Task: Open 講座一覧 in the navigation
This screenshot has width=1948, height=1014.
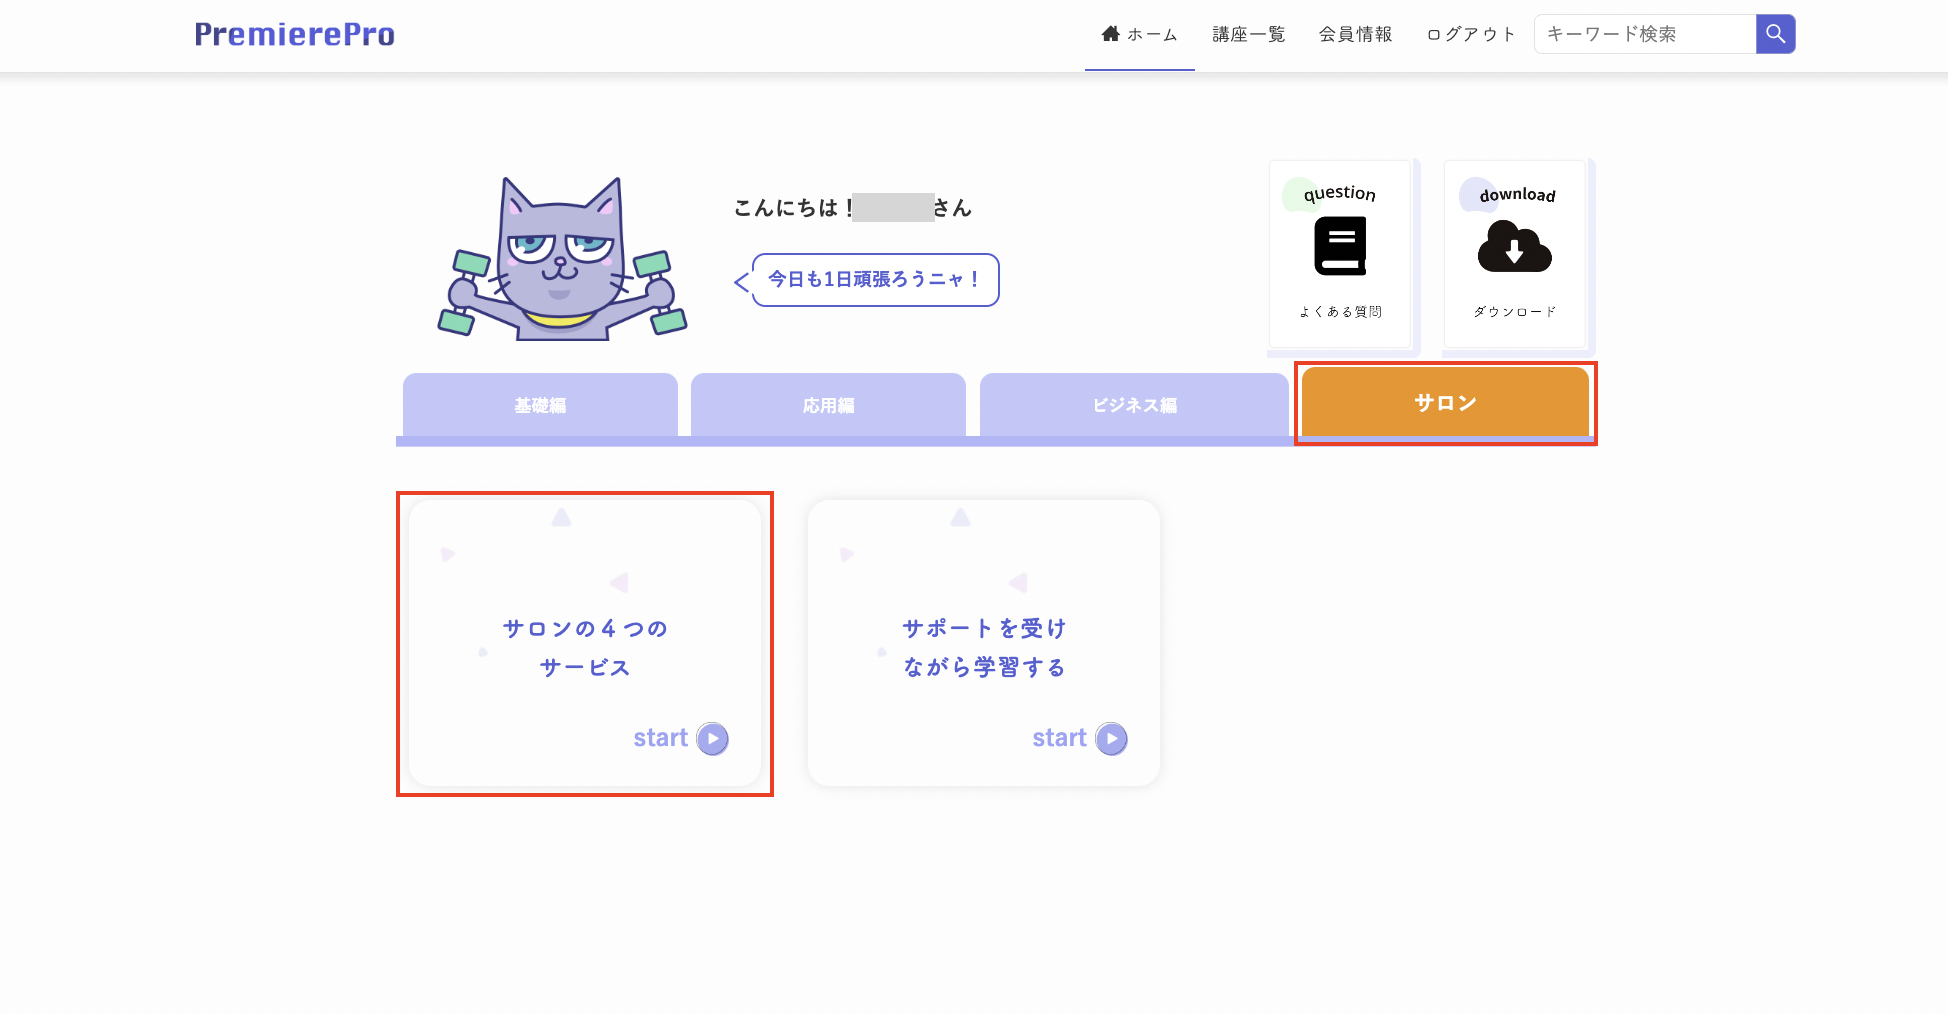Action: [x=1248, y=34]
